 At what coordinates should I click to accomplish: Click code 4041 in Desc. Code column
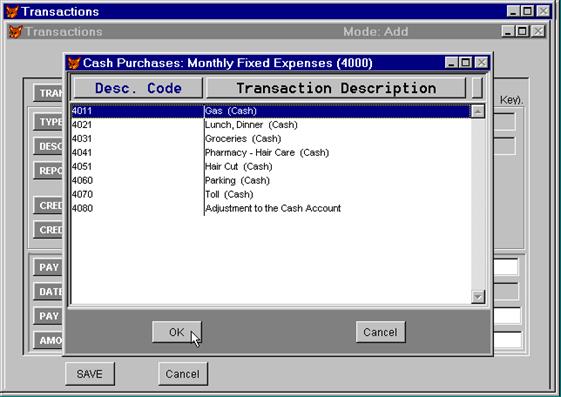[82, 153]
